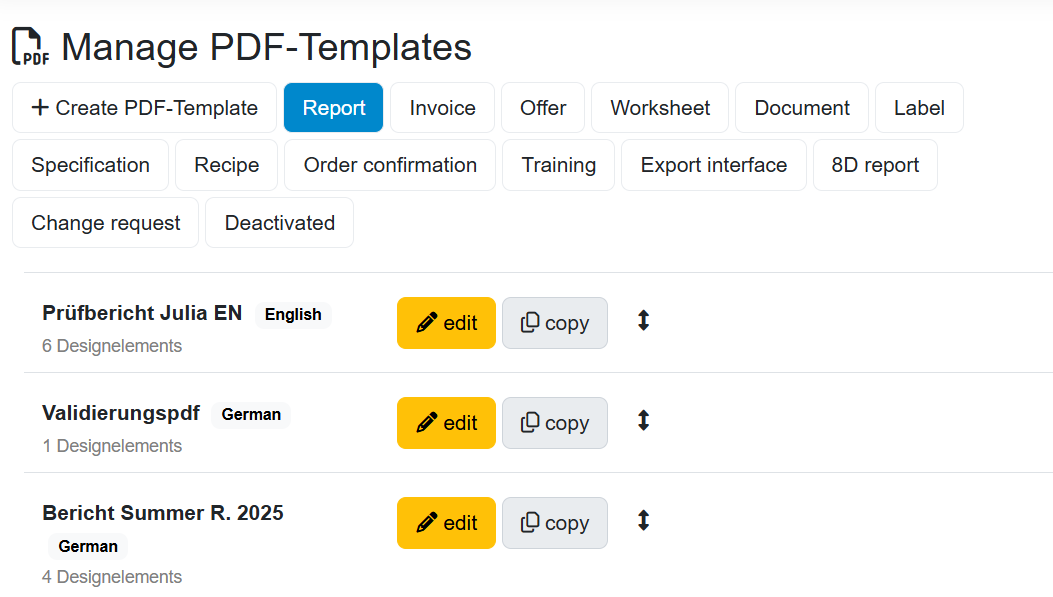Copy the Bericht Summer R. 2025 template
Screen dimensions: 1053x597
tap(555, 523)
